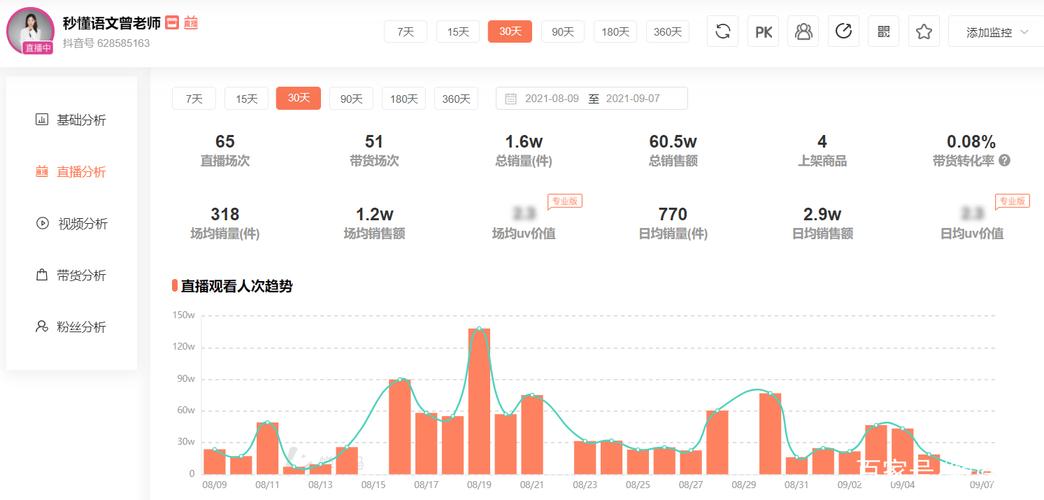This screenshot has width=1044, height=500.
Task: Click the 08/11 bar in the chart
Action: (x=267, y=448)
